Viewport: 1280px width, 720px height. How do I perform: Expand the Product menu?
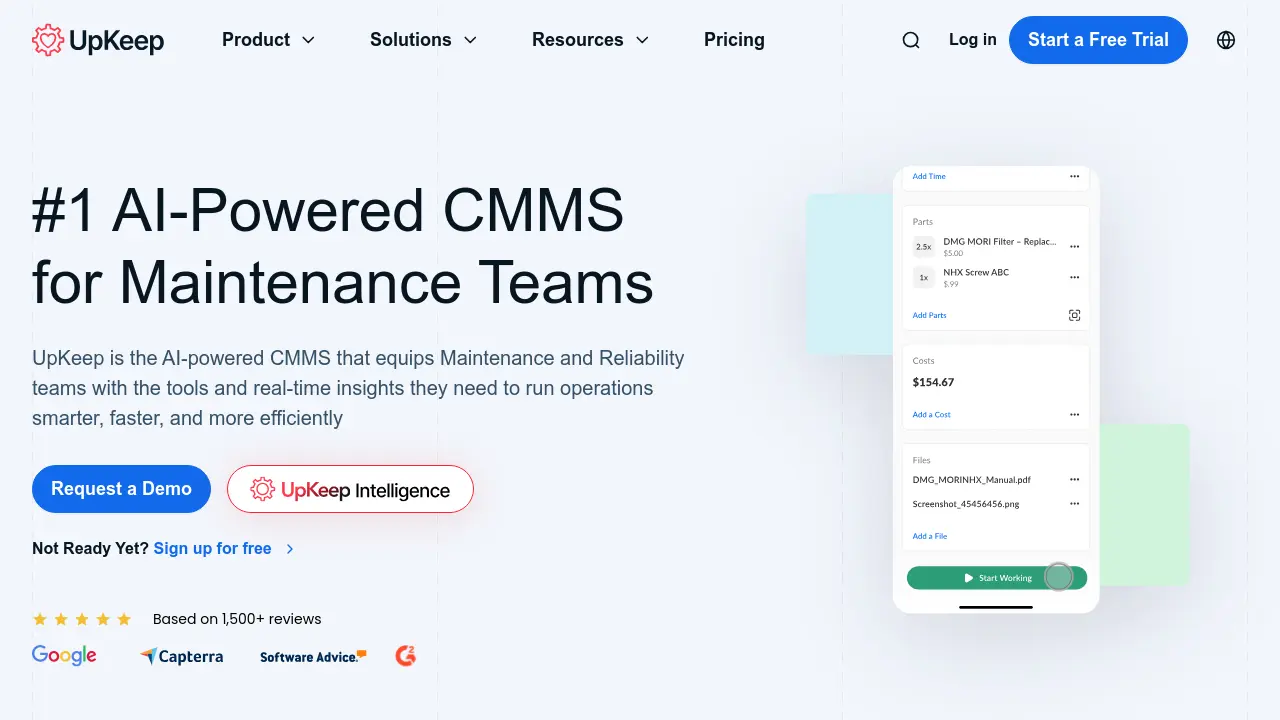coord(268,40)
